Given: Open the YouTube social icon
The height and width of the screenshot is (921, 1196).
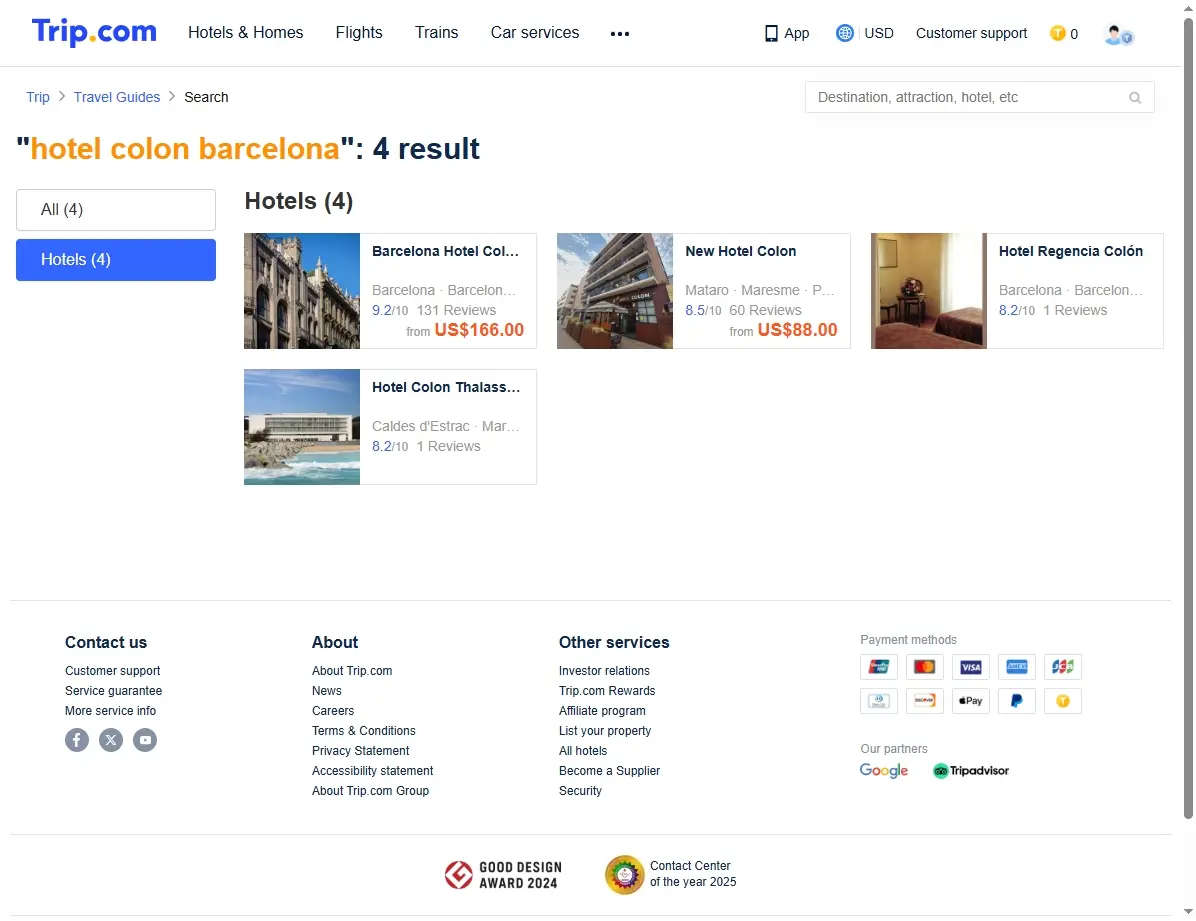Looking at the screenshot, I should [145, 739].
